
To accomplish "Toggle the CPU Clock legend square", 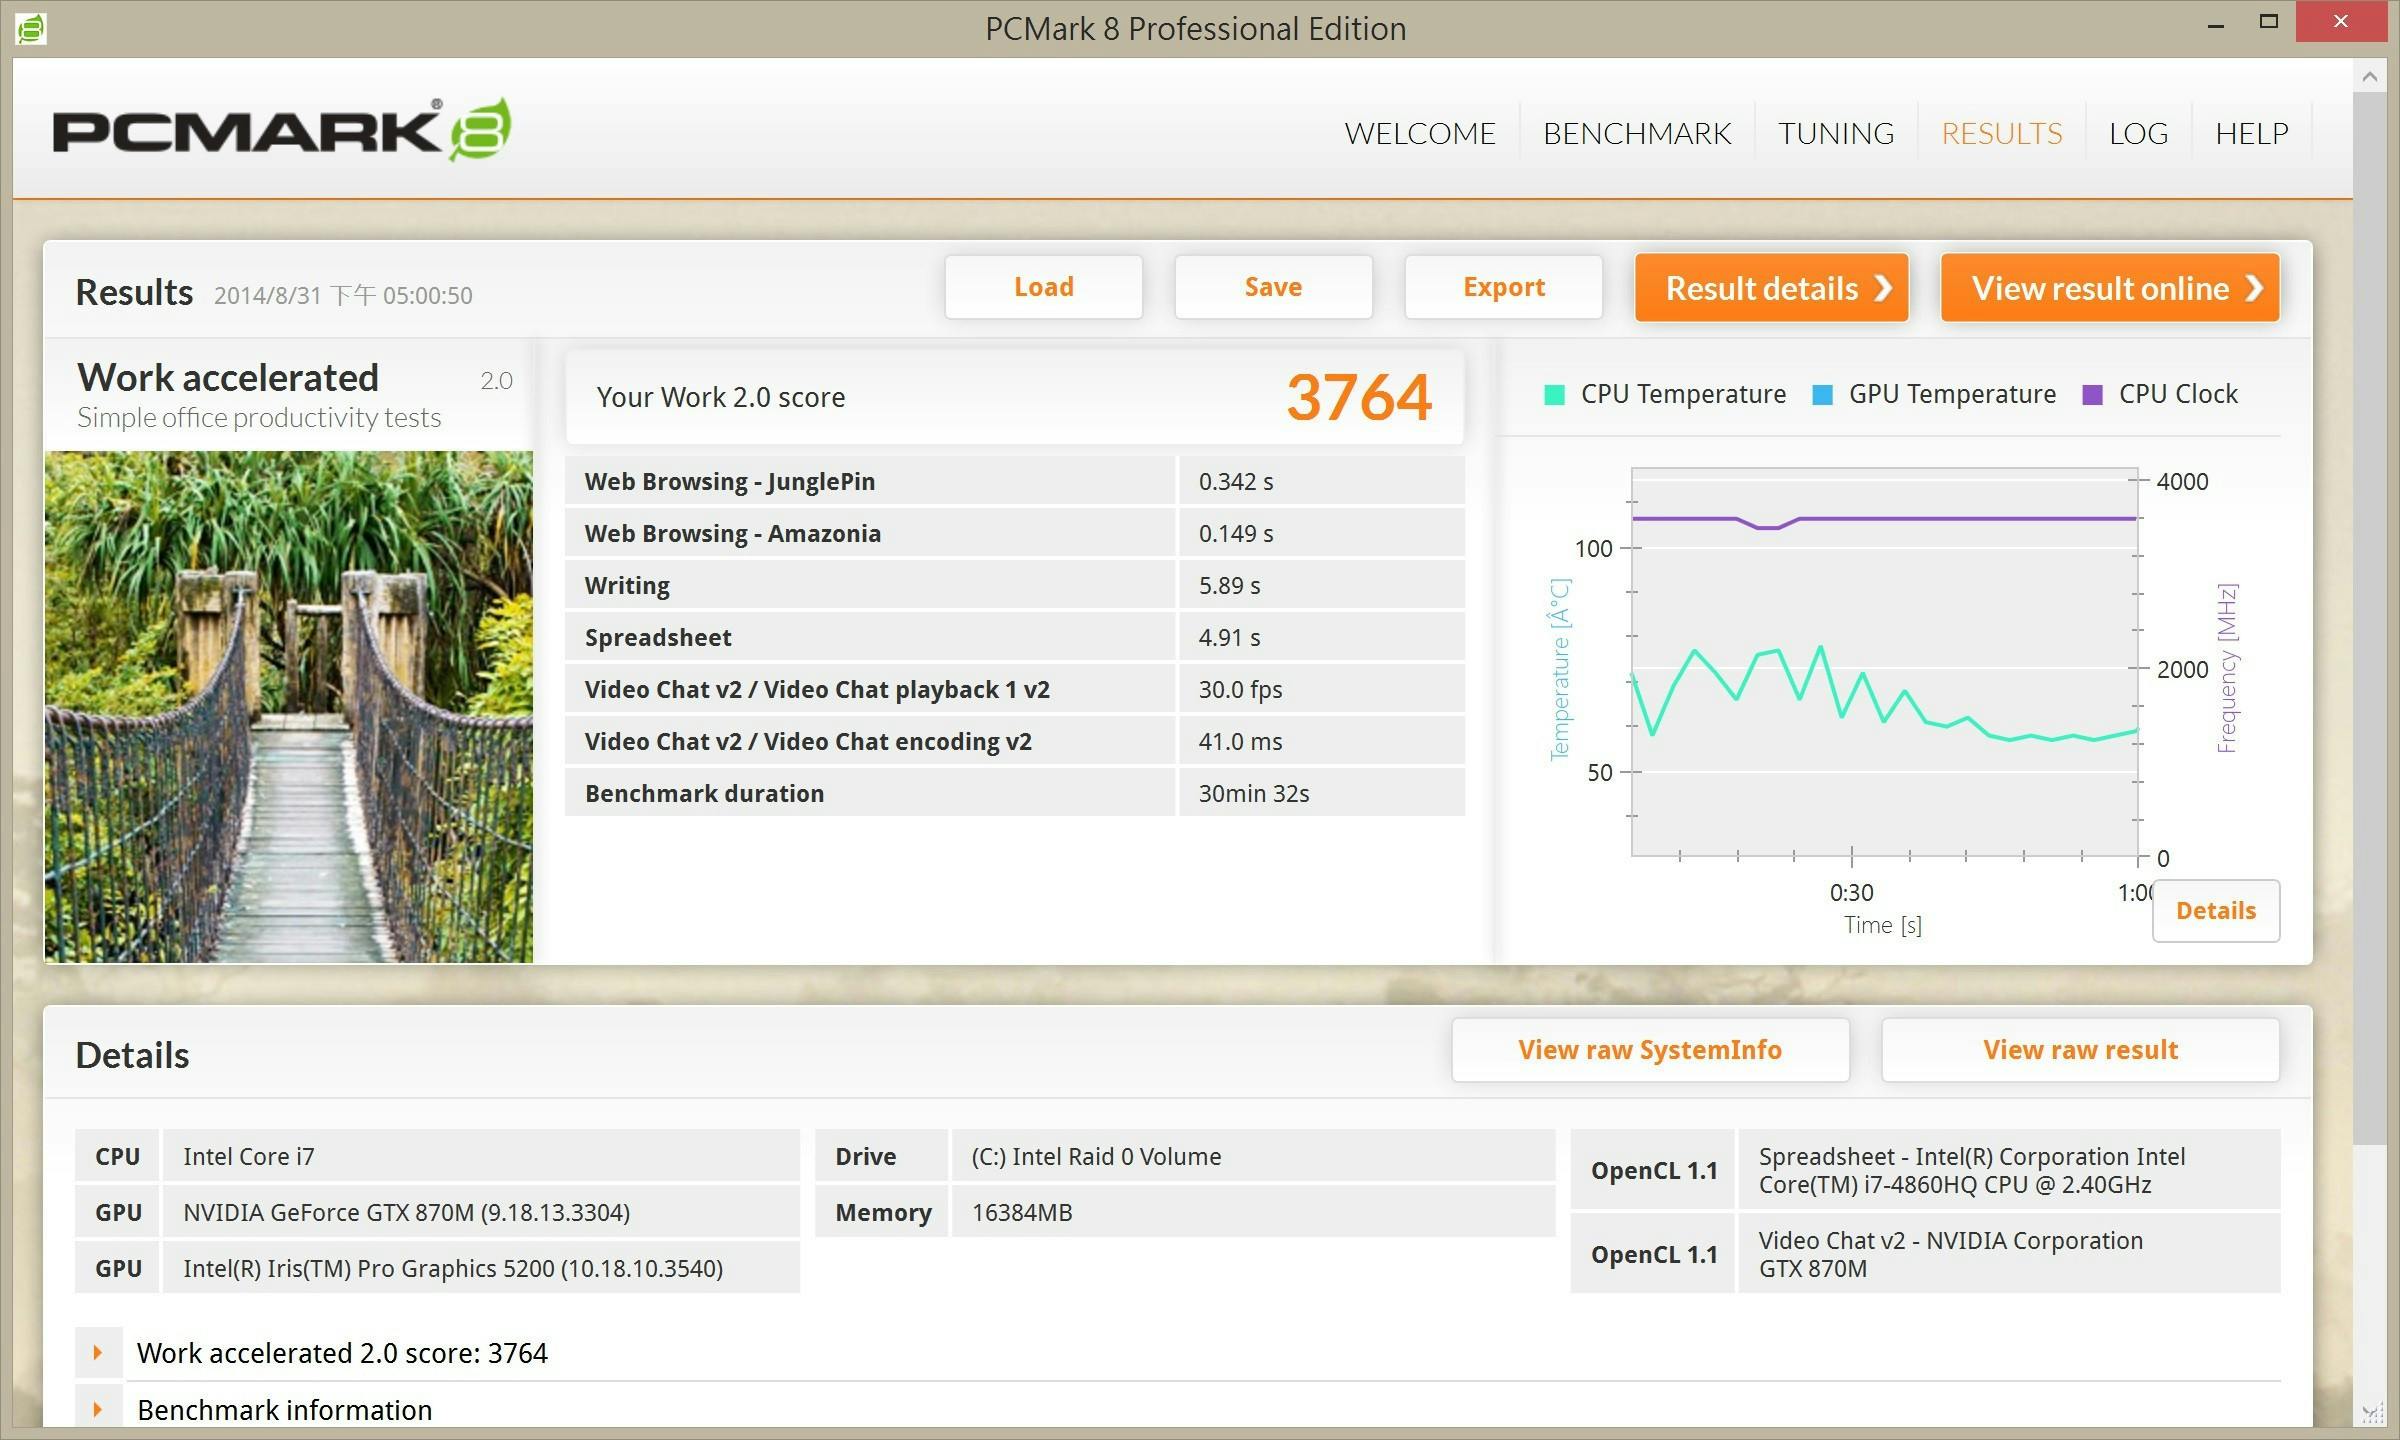I will 2092,395.
